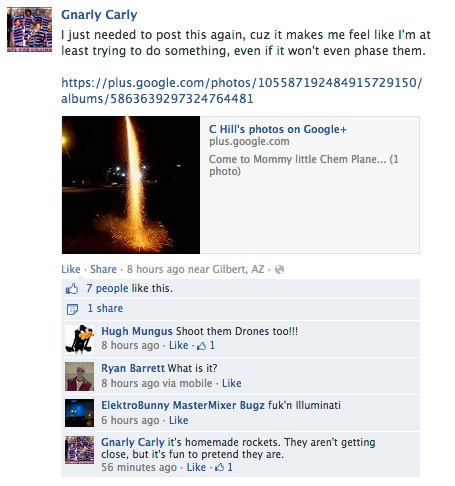Share the main post

point(103,269)
